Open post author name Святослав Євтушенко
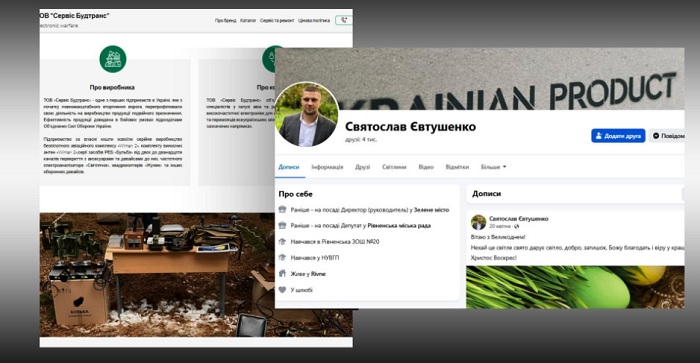Viewport: 700px width, 363px height. click(519, 219)
